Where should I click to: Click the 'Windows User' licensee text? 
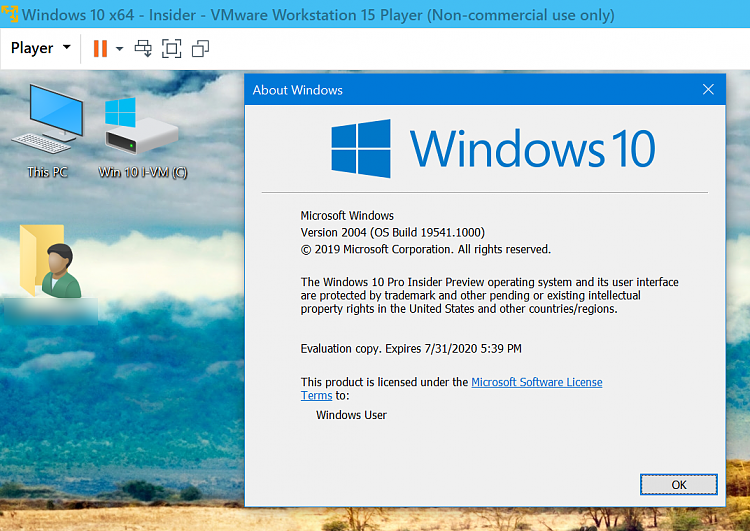coord(351,415)
